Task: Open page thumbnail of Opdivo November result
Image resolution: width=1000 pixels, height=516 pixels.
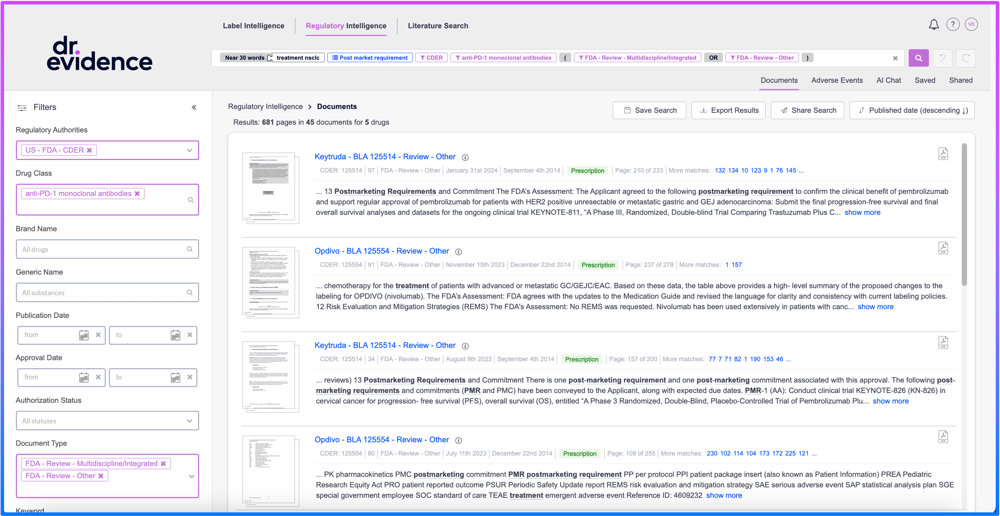Action: [270, 282]
